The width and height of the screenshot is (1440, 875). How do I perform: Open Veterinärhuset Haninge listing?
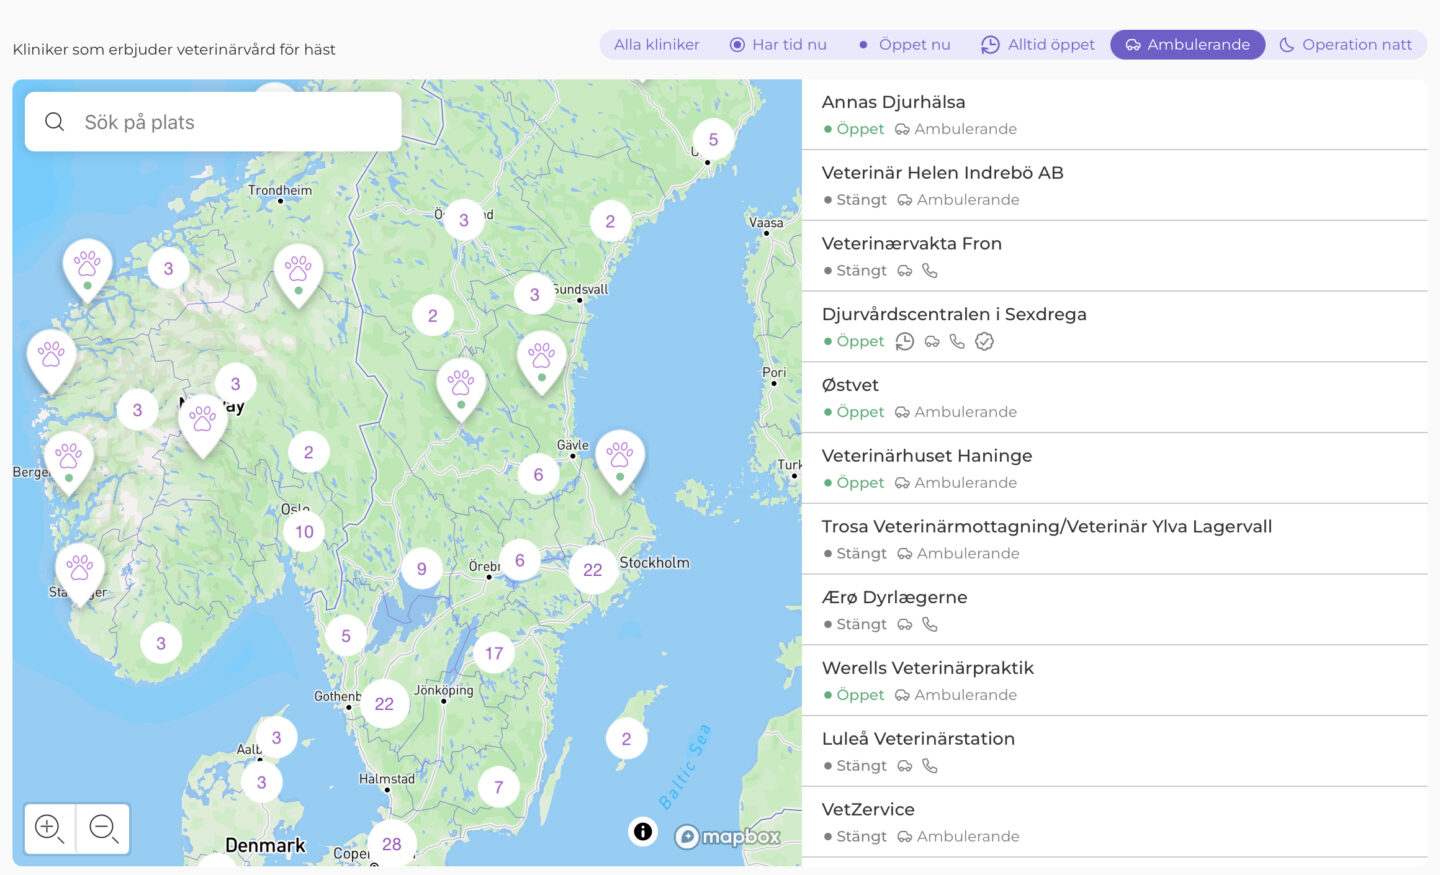pyautogui.click(x=1114, y=469)
